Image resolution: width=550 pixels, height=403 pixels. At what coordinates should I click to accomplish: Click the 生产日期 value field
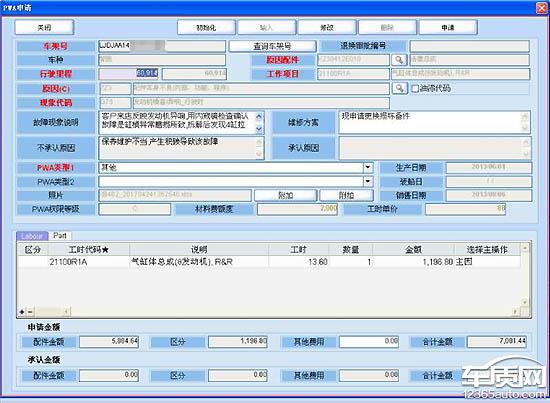[489, 167]
